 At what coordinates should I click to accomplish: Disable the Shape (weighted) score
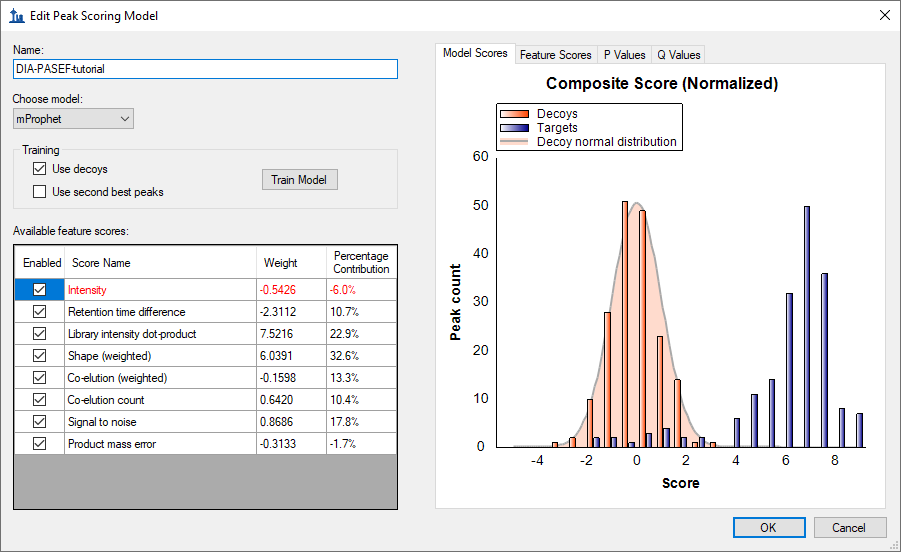(39, 356)
